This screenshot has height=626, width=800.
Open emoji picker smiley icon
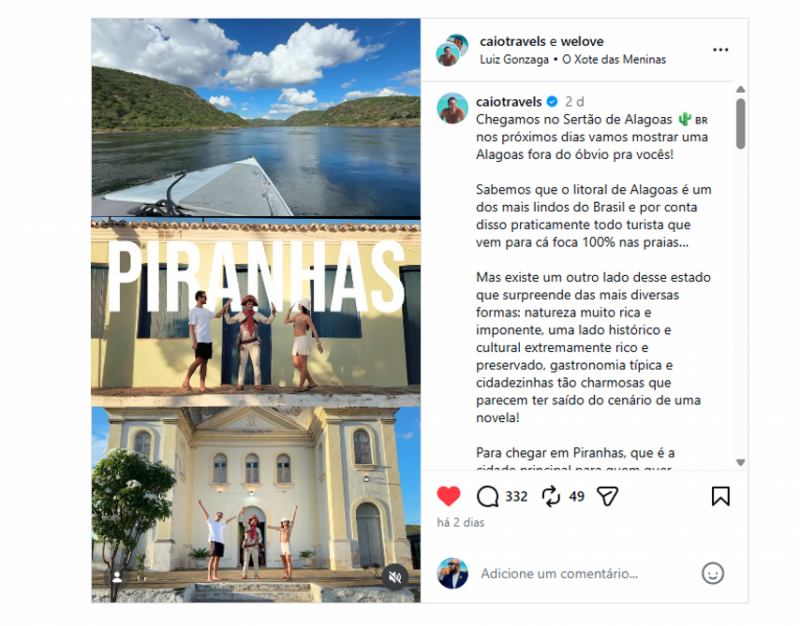tap(712, 573)
